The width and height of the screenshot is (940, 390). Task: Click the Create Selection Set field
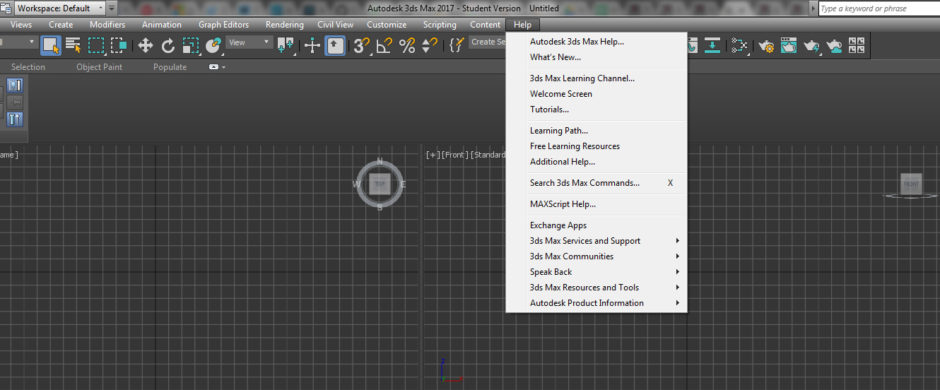(x=487, y=42)
